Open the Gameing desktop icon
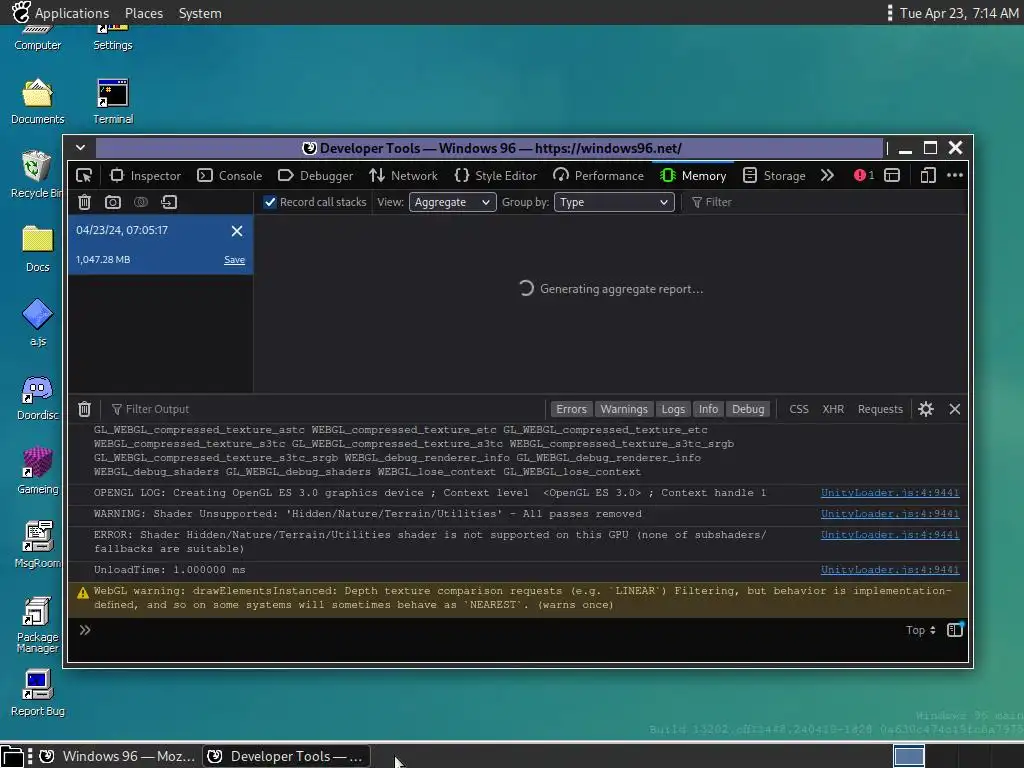This screenshot has height=768, width=1024. [37, 471]
